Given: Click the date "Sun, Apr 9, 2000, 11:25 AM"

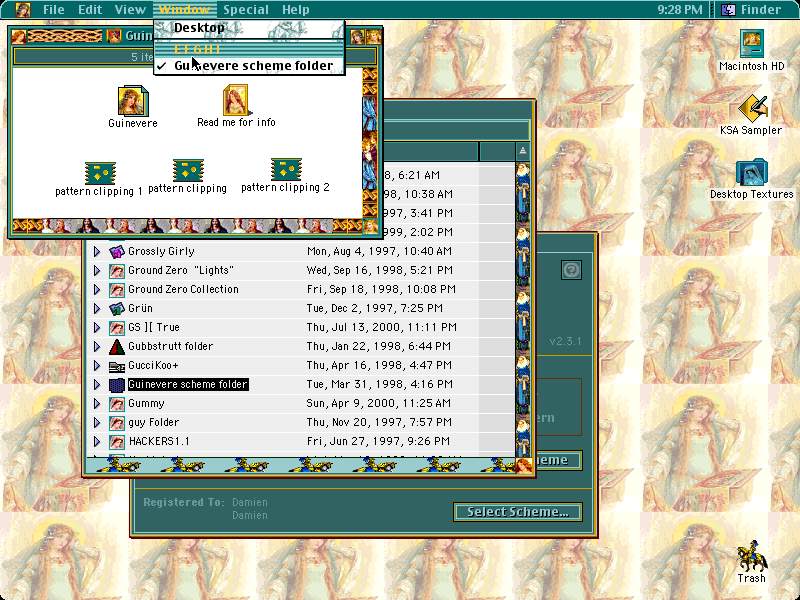Looking at the screenshot, I should pyautogui.click(x=378, y=404).
